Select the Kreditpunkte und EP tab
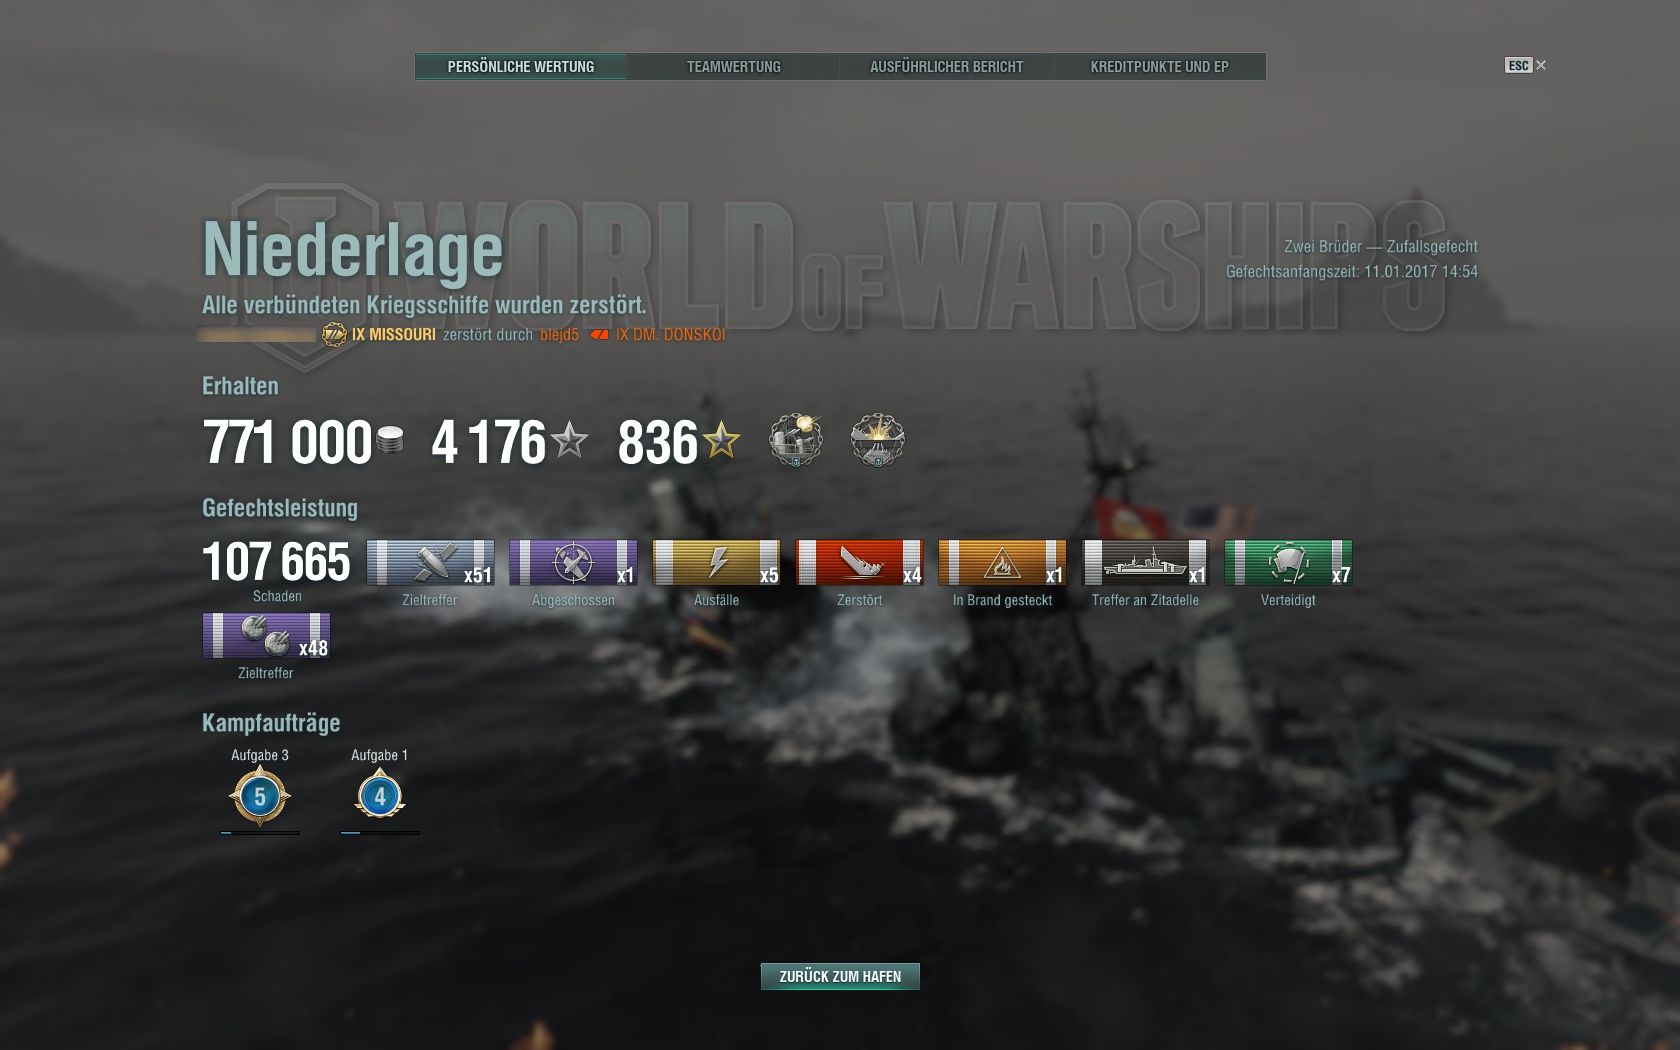The width and height of the screenshot is (1680, 1050). pyautogui.click(x=1159, y=67)
